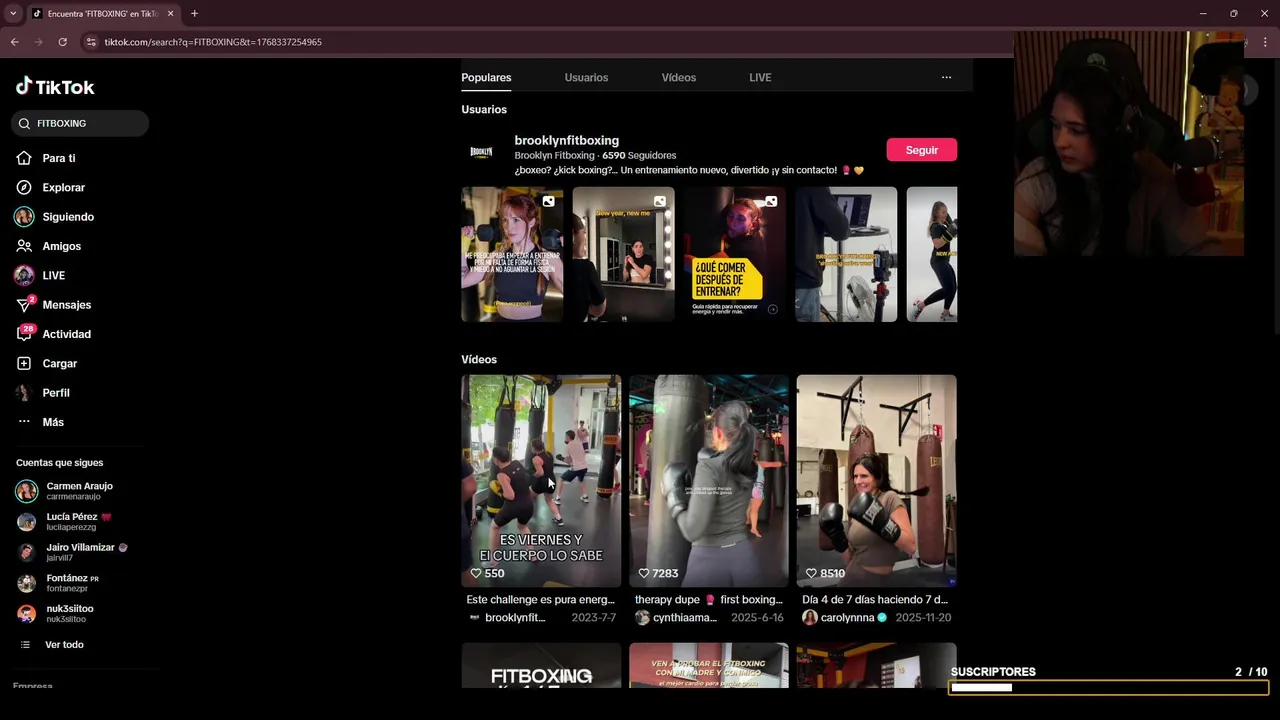The width and height of the screenshot is (1280, 720).
Task: Open the redhead woman profile thumbnail
Action: 512,254
